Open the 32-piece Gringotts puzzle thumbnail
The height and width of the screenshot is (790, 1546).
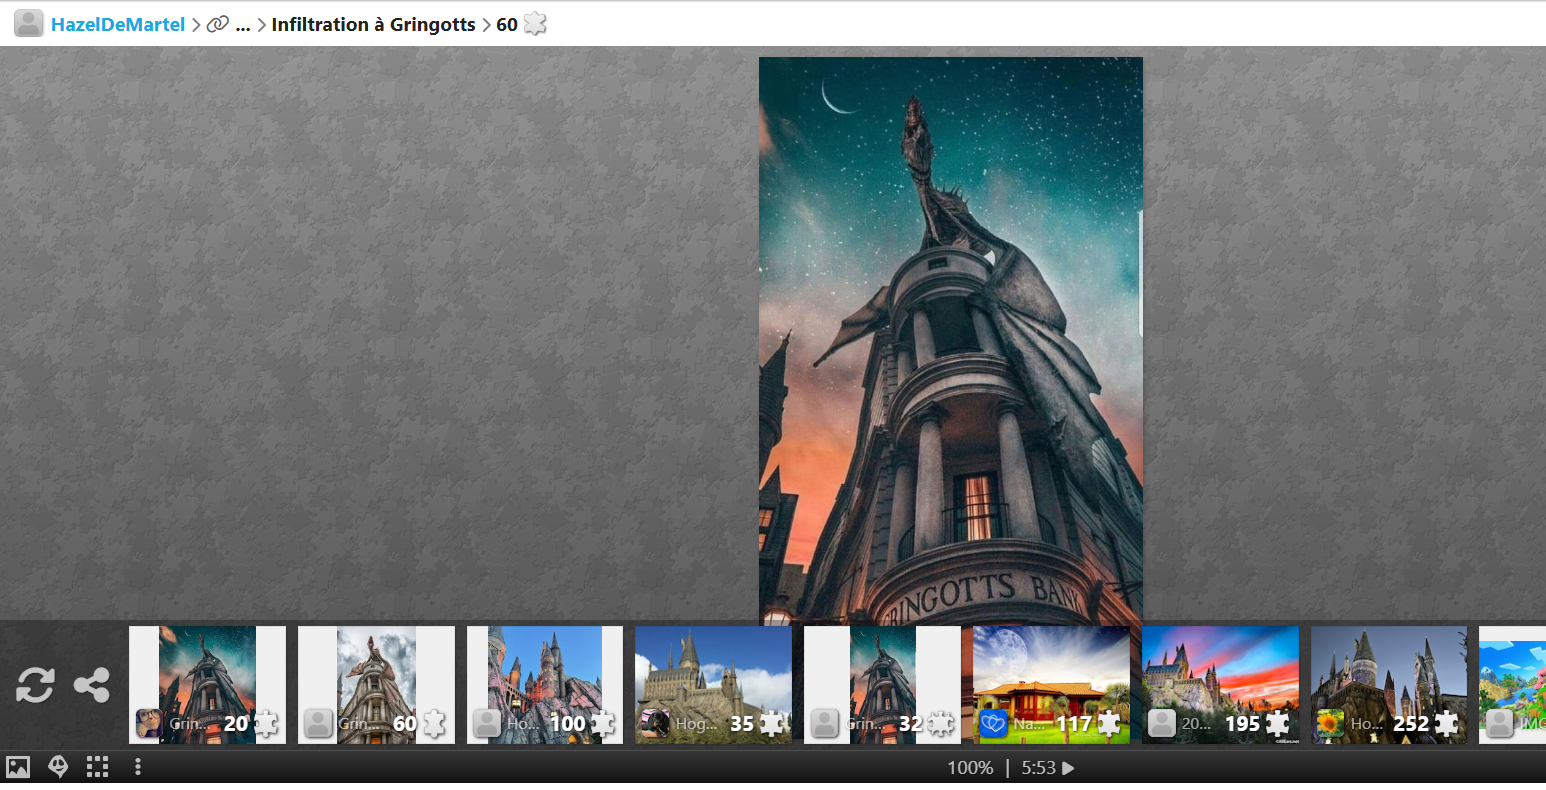pos(882,685)
